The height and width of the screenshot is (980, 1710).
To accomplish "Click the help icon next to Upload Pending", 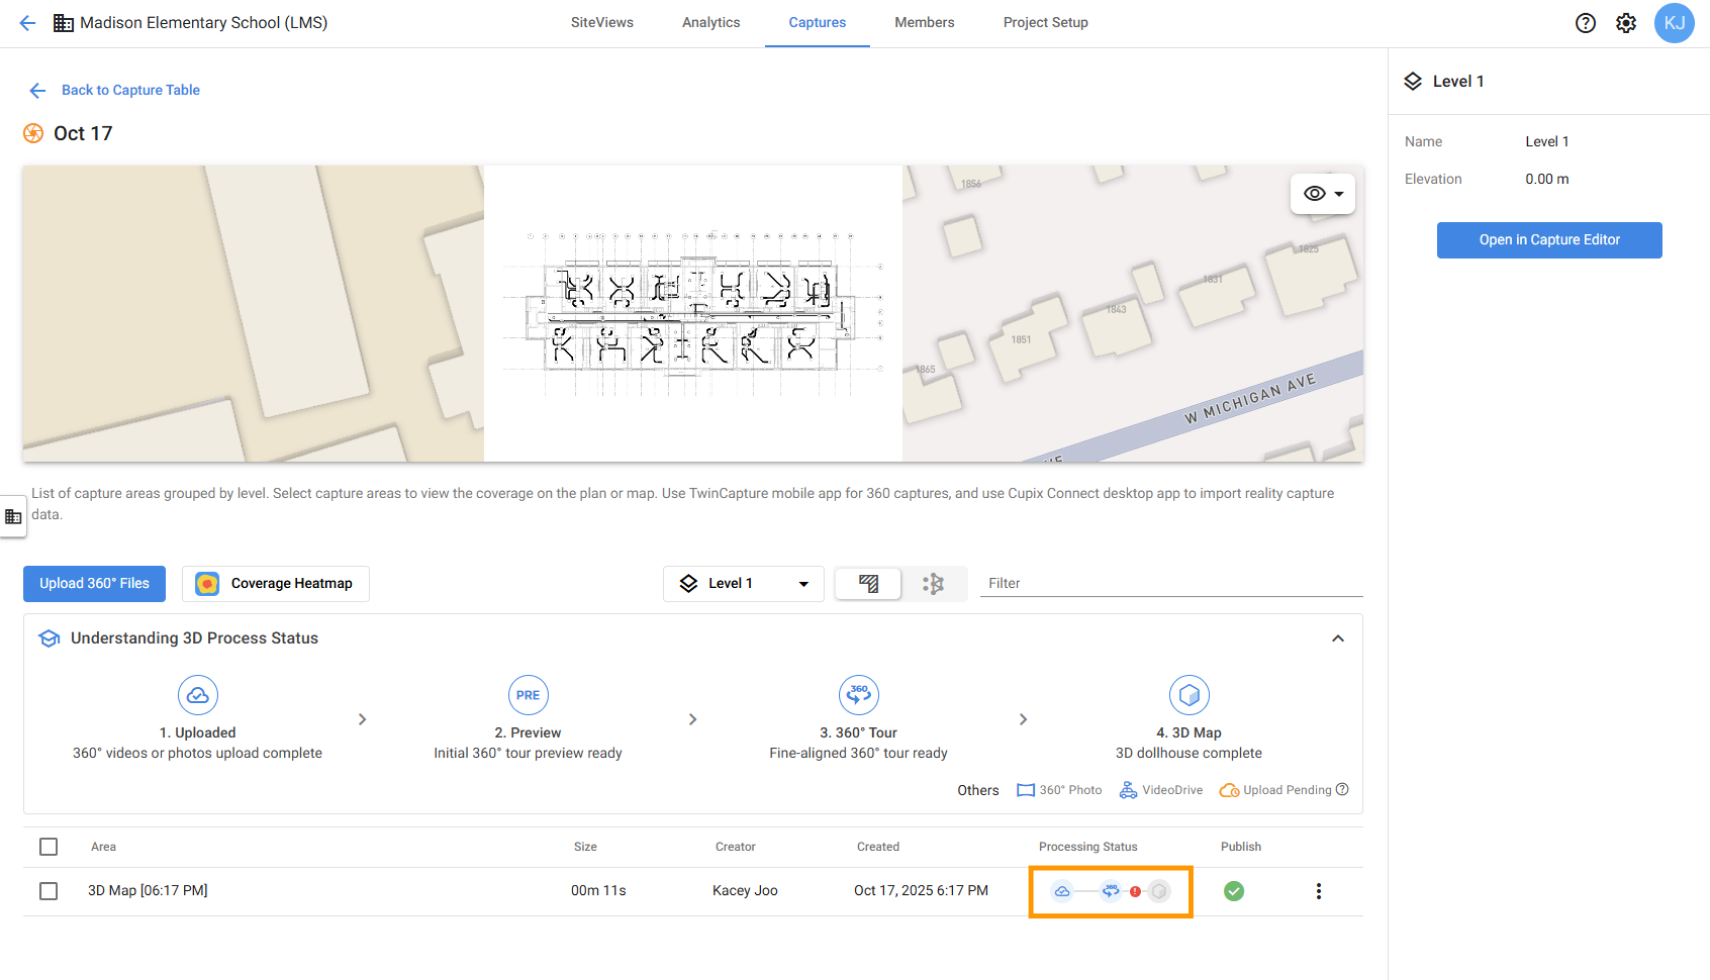I will (x=1342, y=789).
